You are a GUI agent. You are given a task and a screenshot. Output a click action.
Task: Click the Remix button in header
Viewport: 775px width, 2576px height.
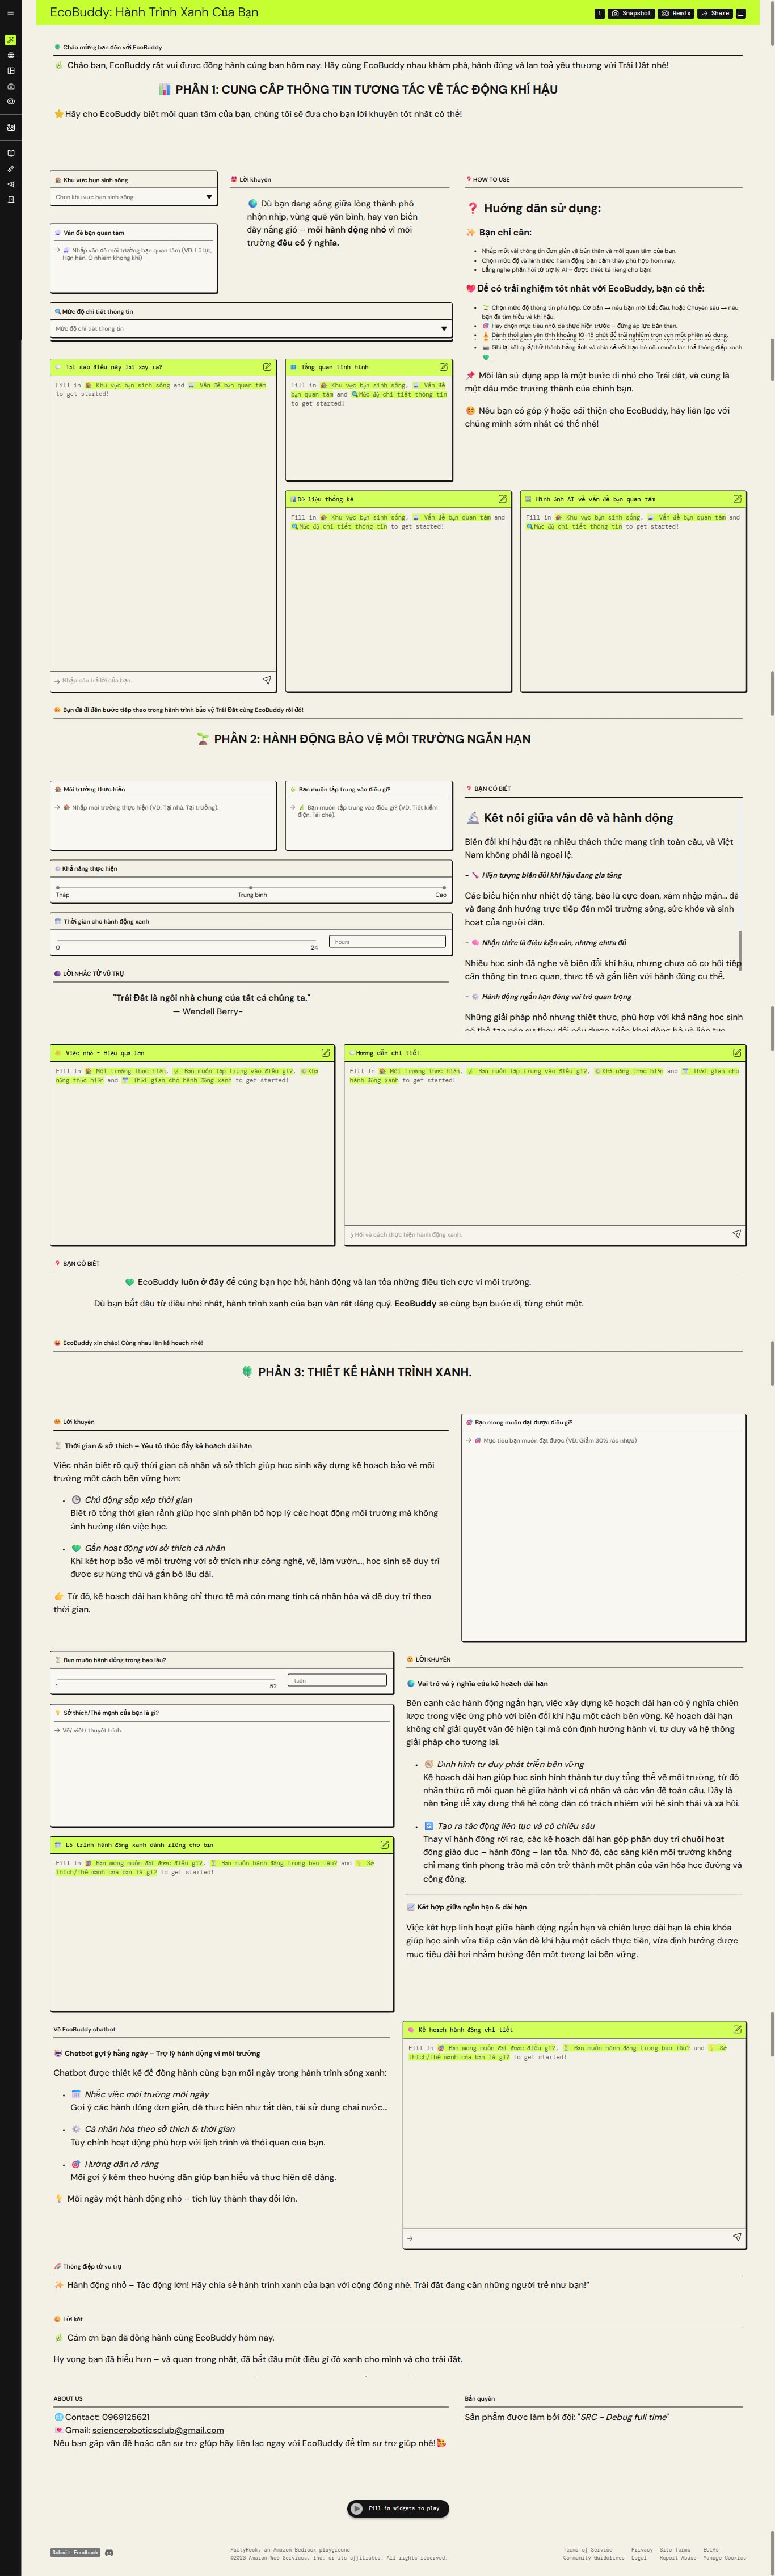[676, 13]
